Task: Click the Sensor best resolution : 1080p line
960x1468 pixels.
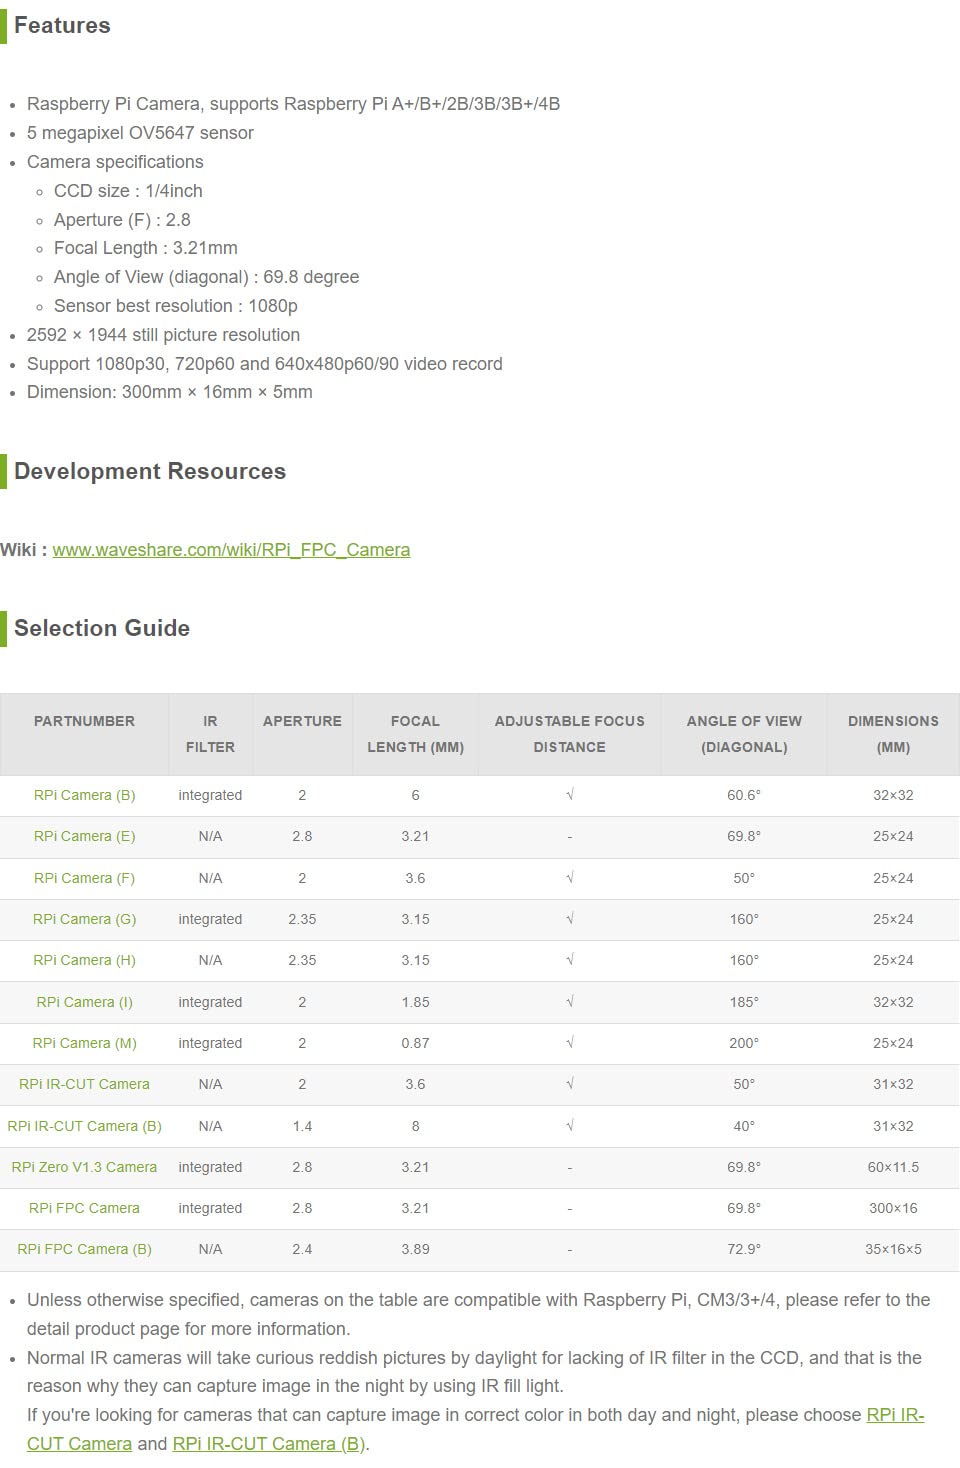Action: [x=176, y=306]
